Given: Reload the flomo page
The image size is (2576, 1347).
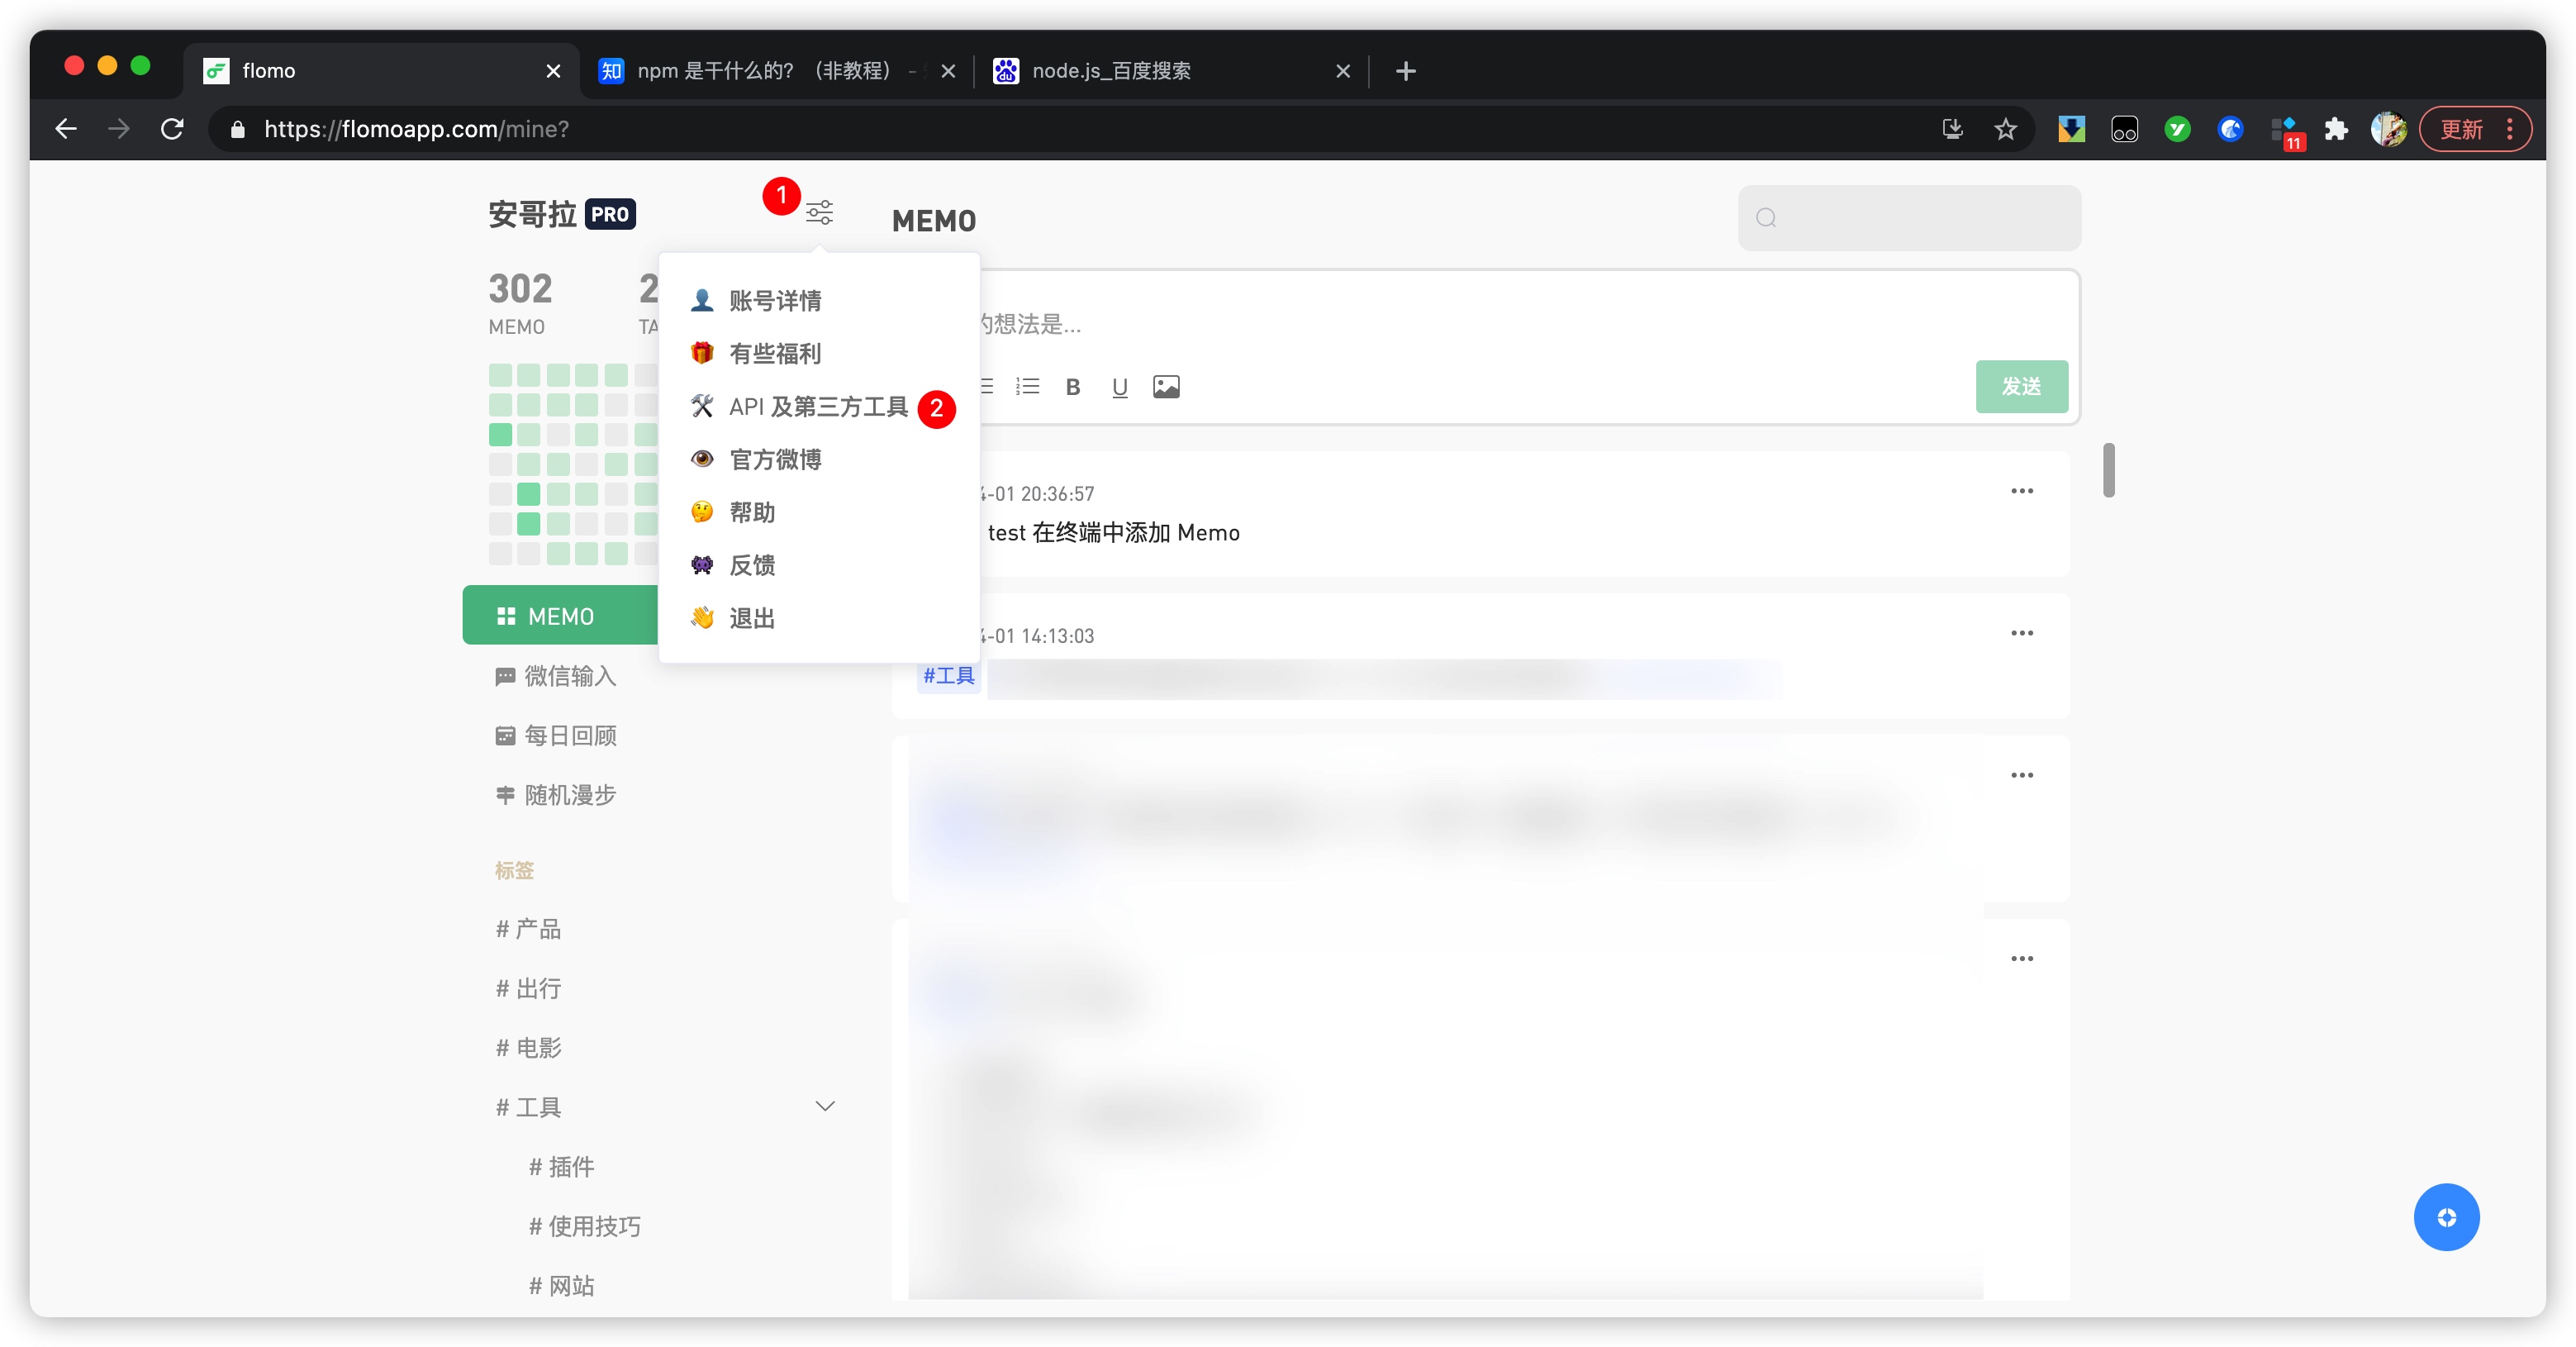Looking at the screenshot, I should pyautogui.click(x=172, y=129).
